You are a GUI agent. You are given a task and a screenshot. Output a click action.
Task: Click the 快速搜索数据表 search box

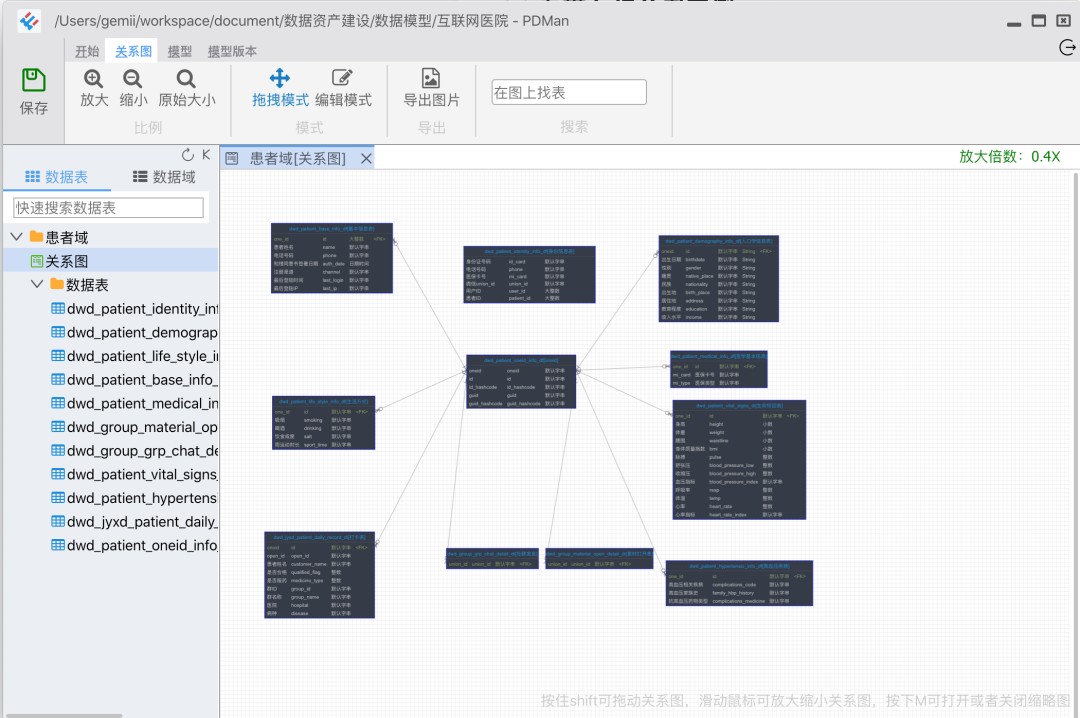108,207
